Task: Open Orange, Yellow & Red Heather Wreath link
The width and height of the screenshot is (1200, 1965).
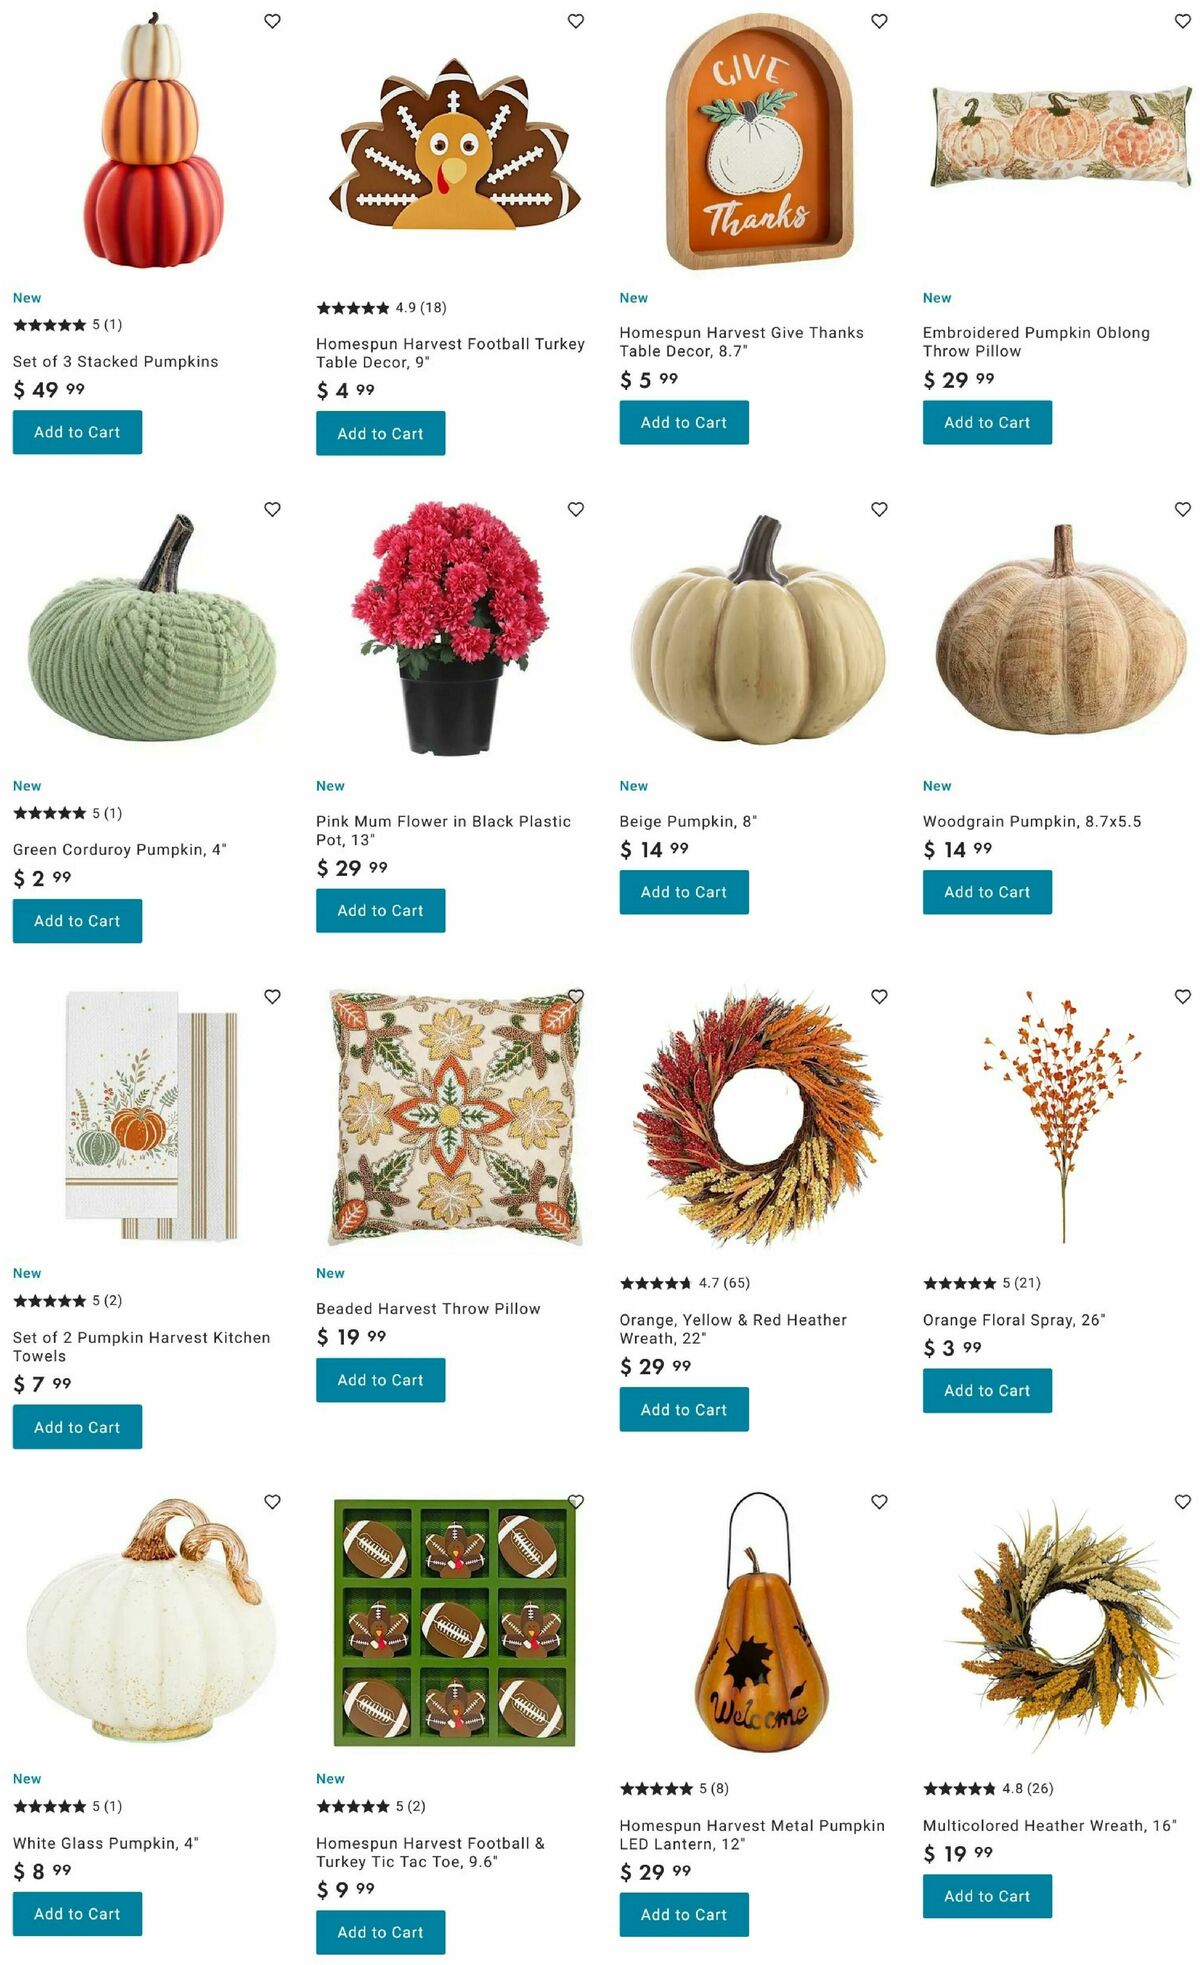Action: (x=732, y=1329)
